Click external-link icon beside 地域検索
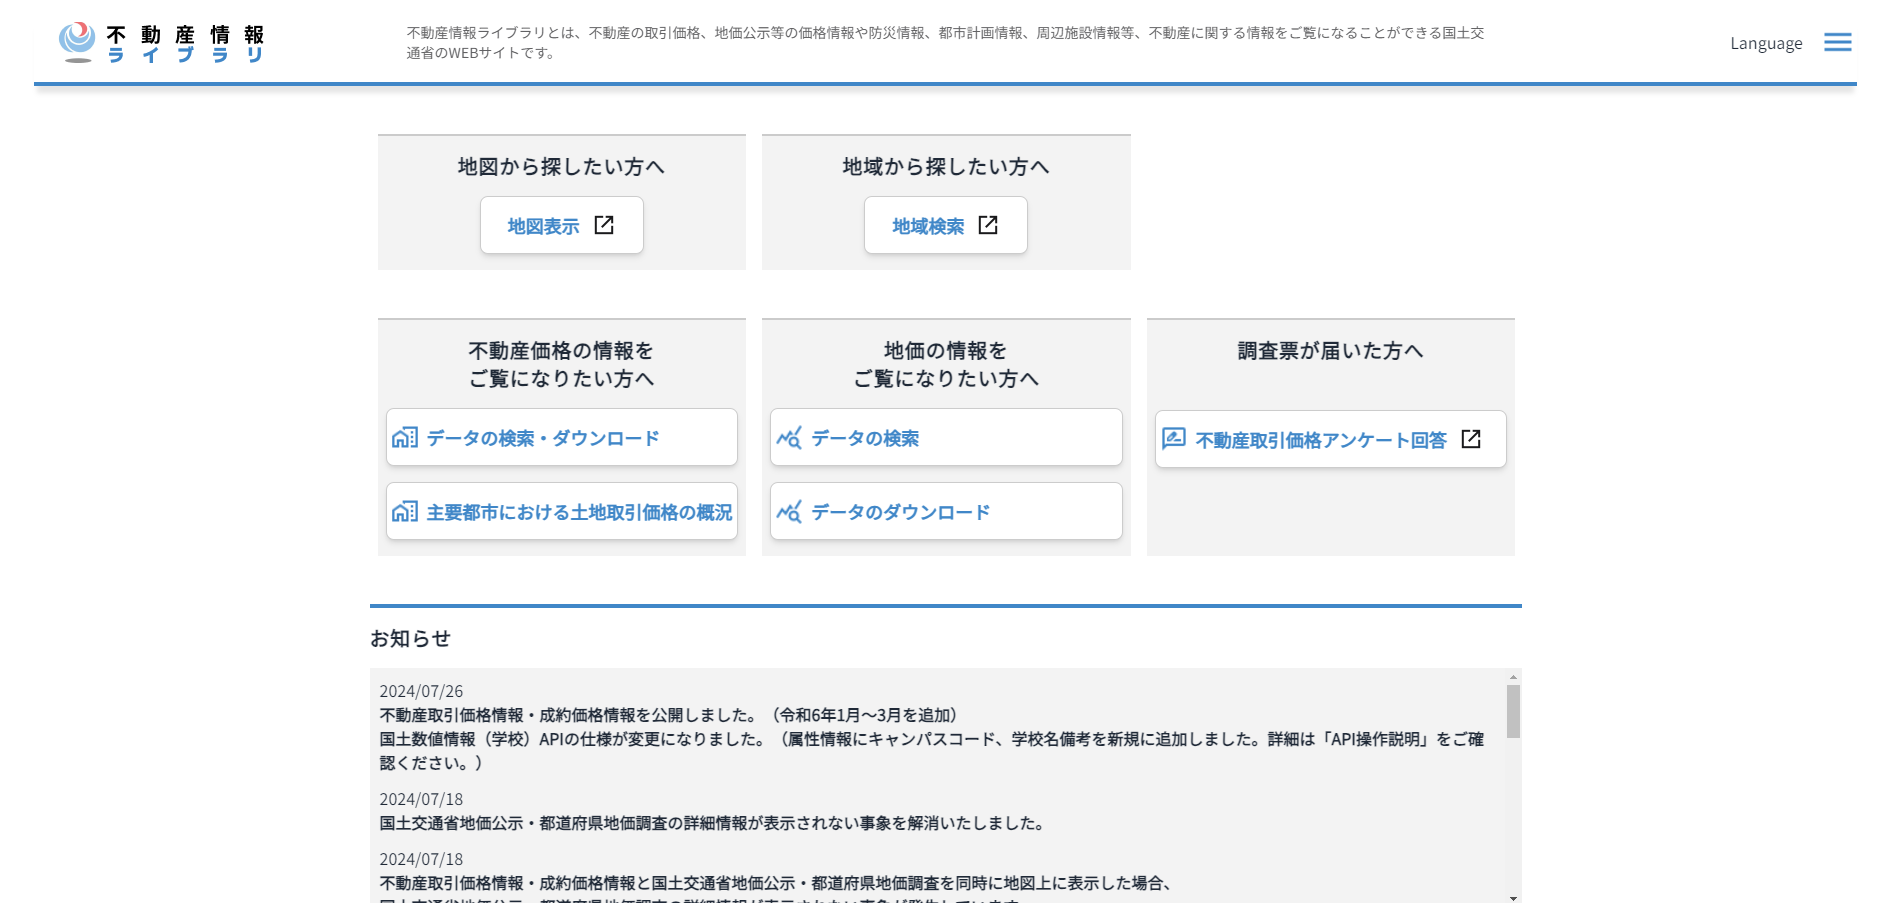Screen dimensions: 1893x903 pyautogui.click(x=988, y=225)
